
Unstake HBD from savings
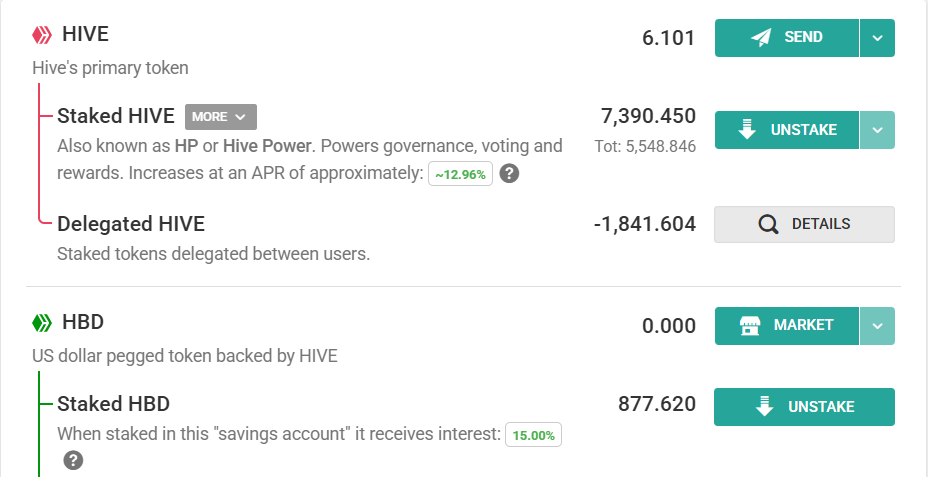tap(804, 407)
